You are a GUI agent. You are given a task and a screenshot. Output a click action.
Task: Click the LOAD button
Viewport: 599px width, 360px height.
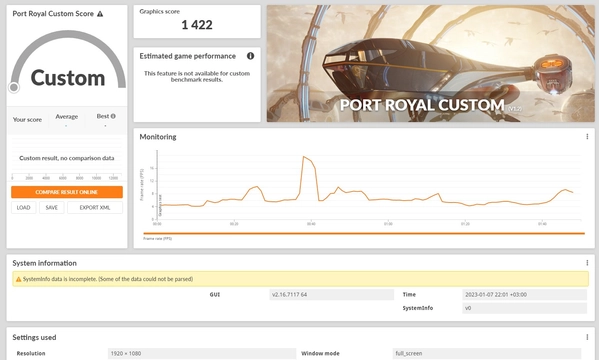pyautogui.click(x=23, y=208)
